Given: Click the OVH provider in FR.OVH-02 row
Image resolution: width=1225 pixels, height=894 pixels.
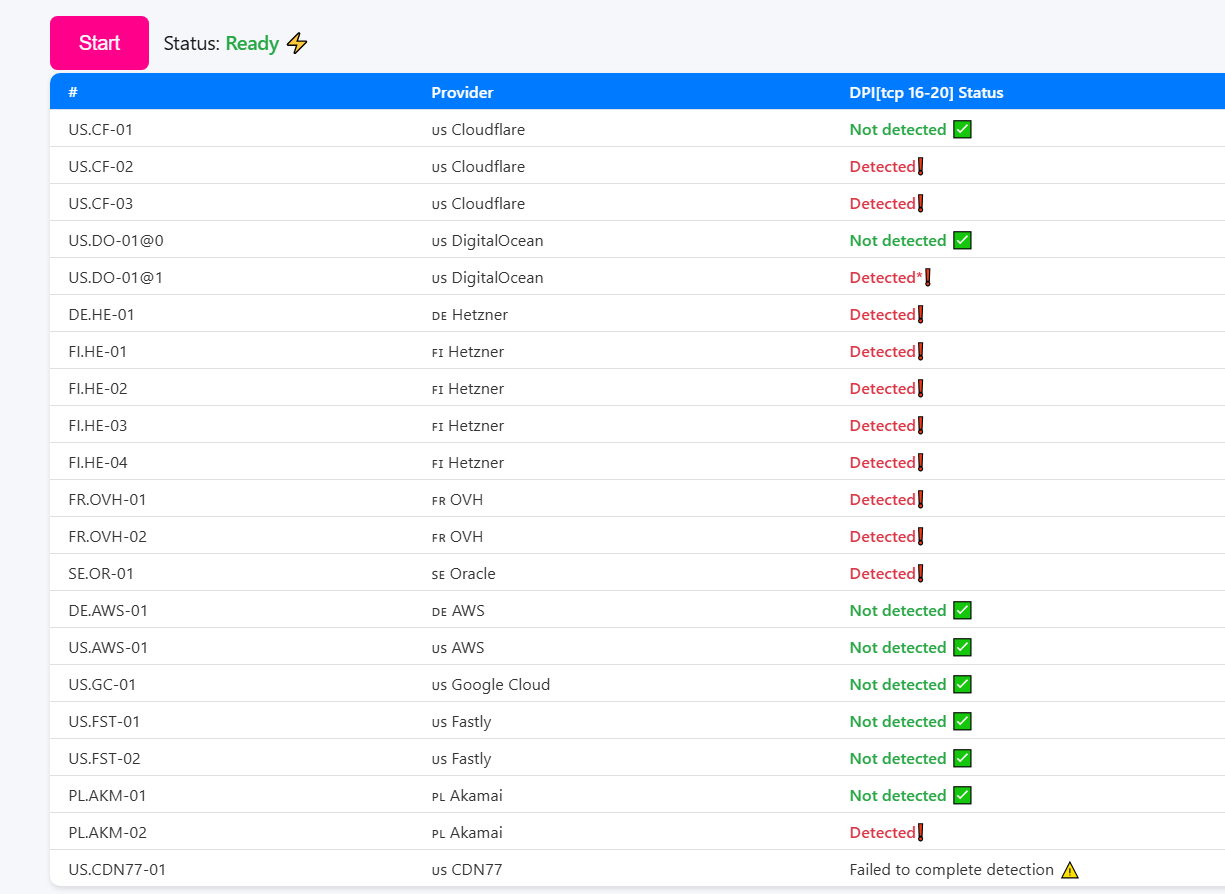Looking at the screenshot, I should coord(457,536).
